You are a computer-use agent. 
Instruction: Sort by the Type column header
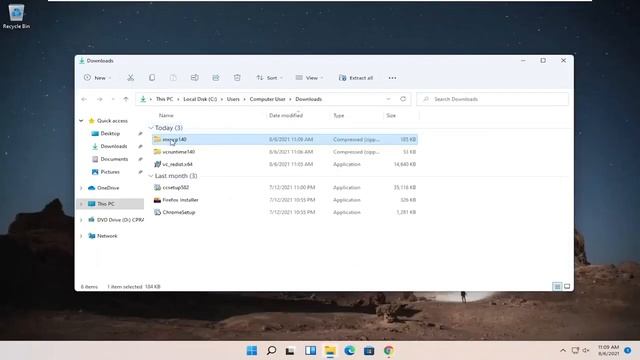[339, 116]
